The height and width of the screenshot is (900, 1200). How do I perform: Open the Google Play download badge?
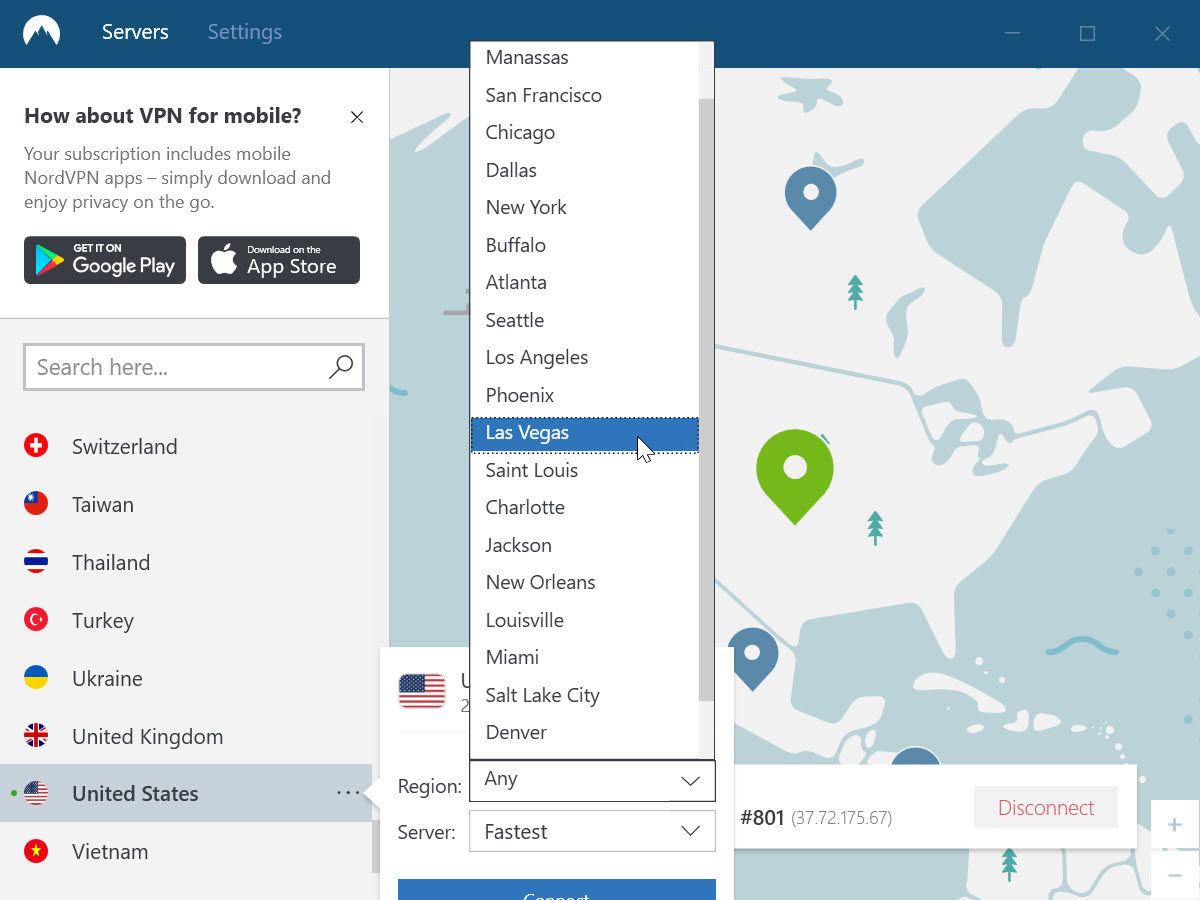(x=104, y=260)
